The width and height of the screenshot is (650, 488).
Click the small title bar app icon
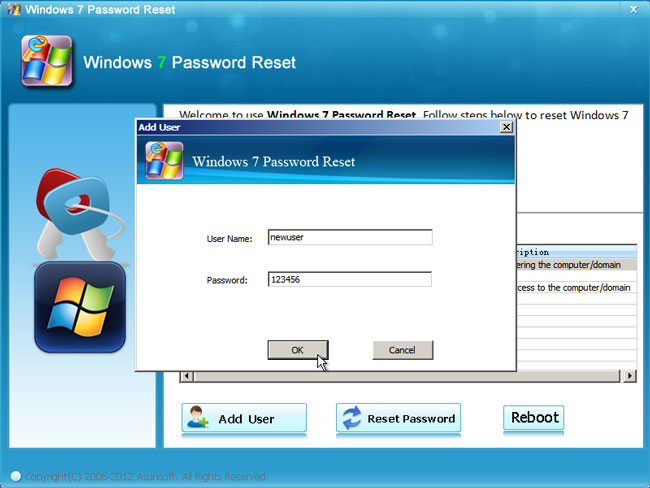tap(14, 9)
